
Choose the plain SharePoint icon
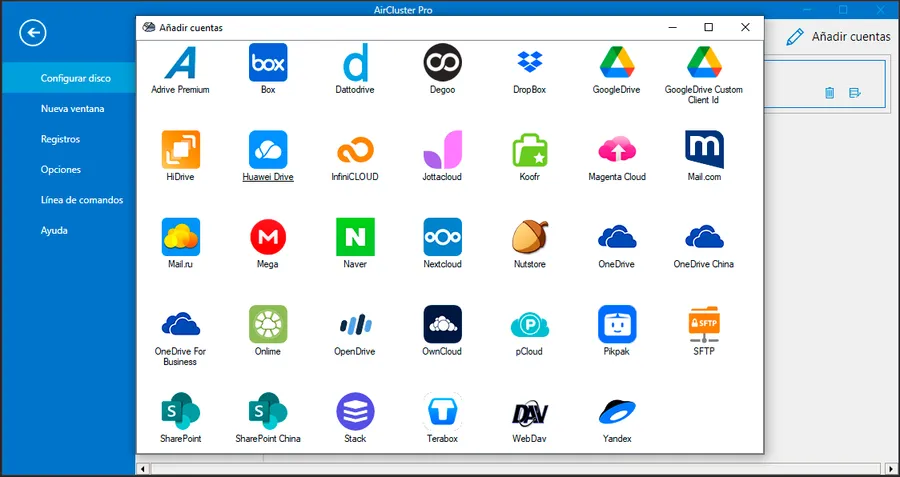181,411
